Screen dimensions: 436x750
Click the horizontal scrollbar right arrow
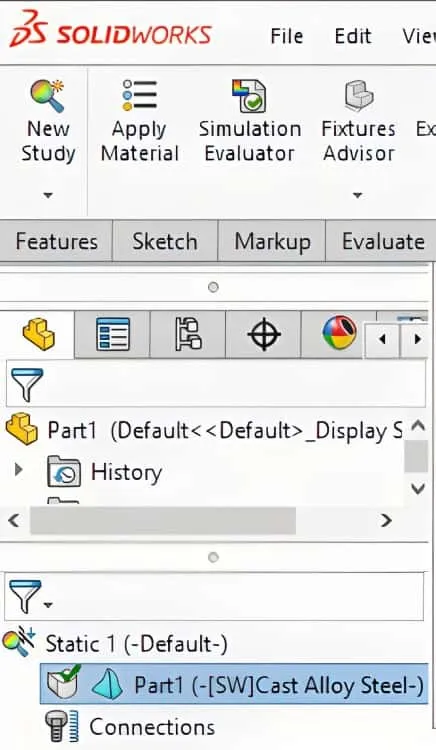[386, 520]
